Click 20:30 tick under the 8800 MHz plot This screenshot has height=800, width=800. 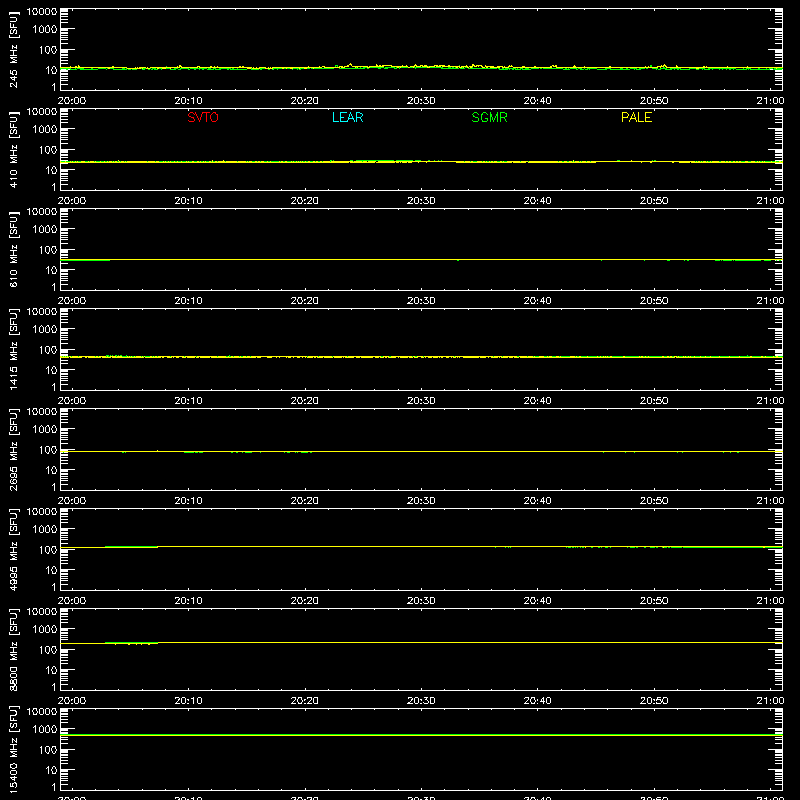[421, 701]
